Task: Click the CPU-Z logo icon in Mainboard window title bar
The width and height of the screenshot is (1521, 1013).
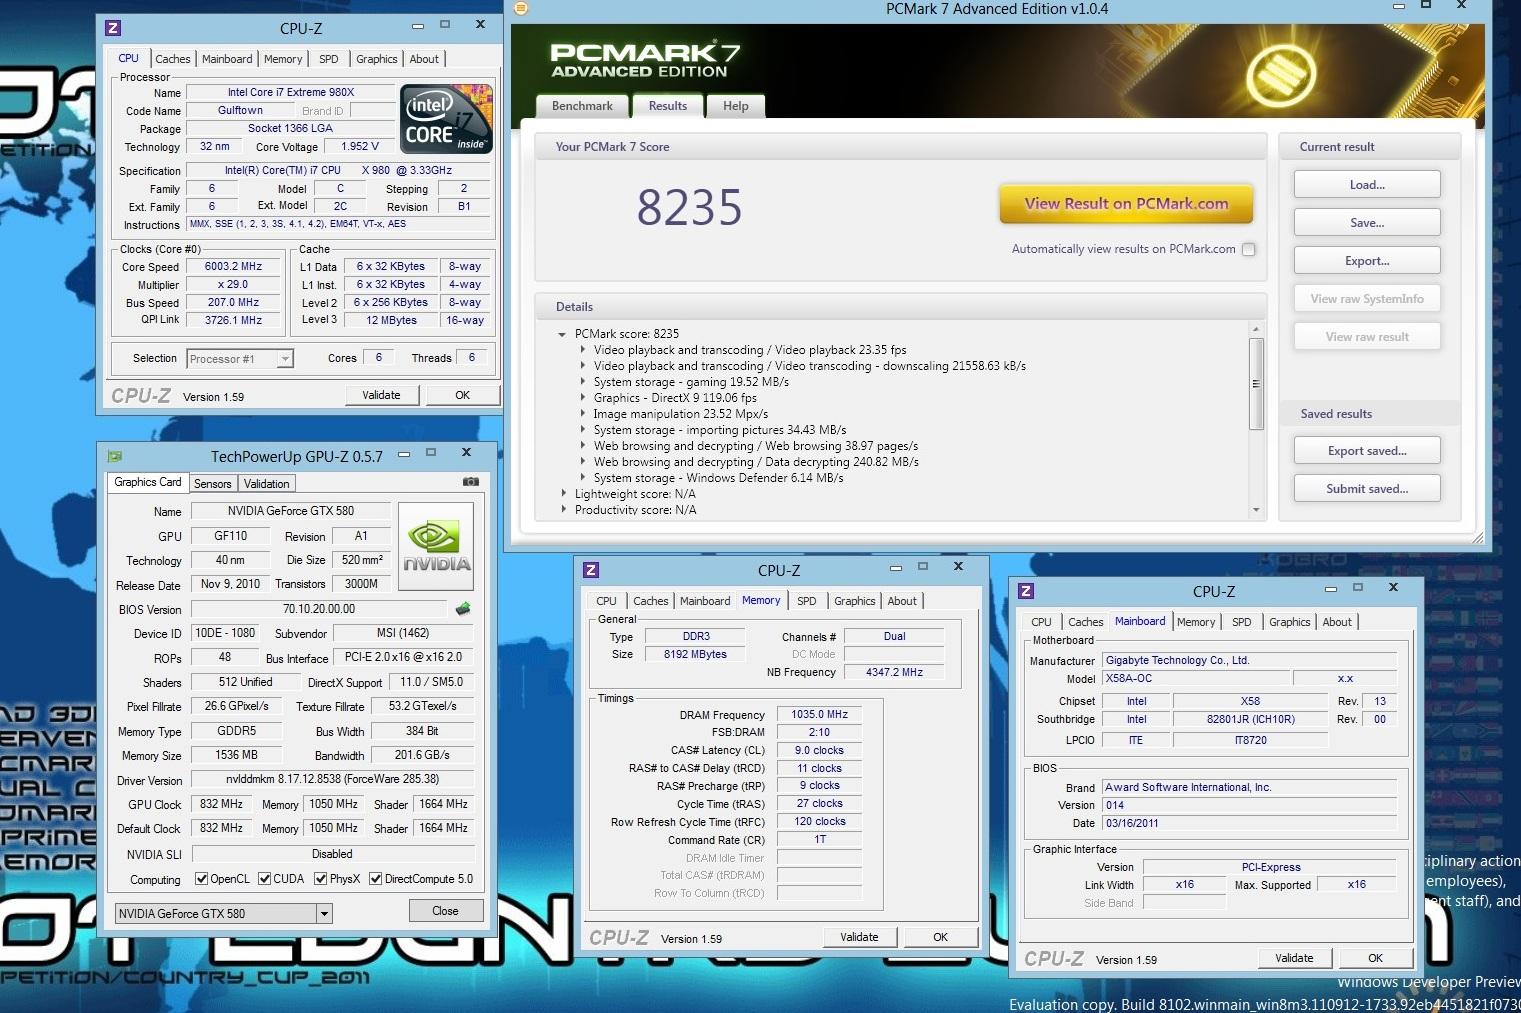Action: pyautogui.click(x=1026, y=591)
